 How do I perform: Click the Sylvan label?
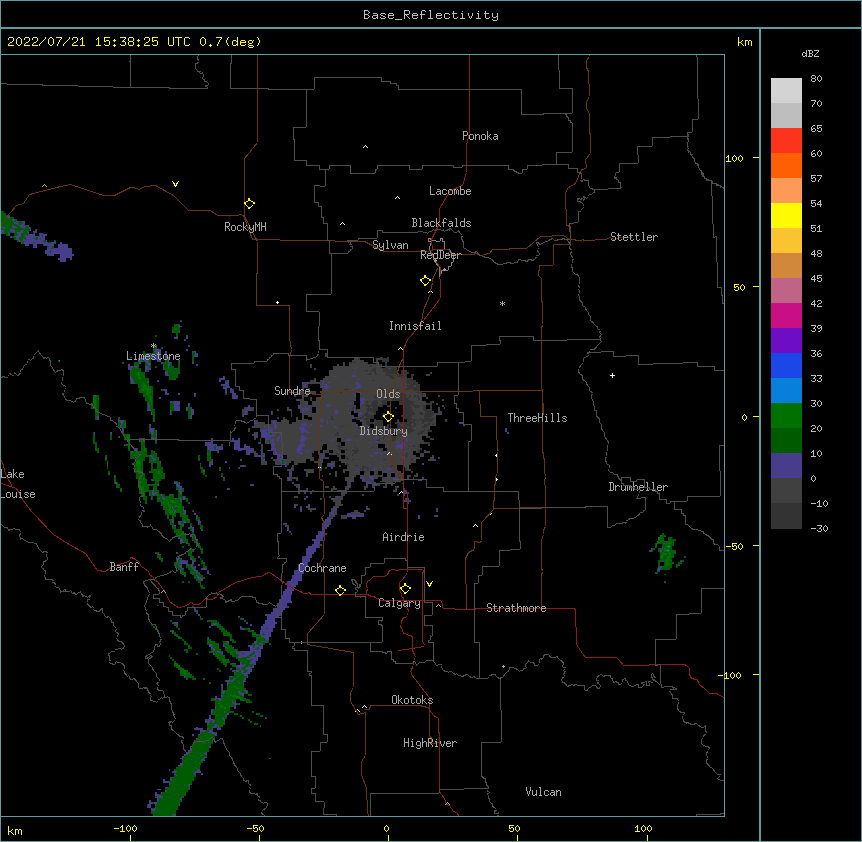[x=390, y=245]
